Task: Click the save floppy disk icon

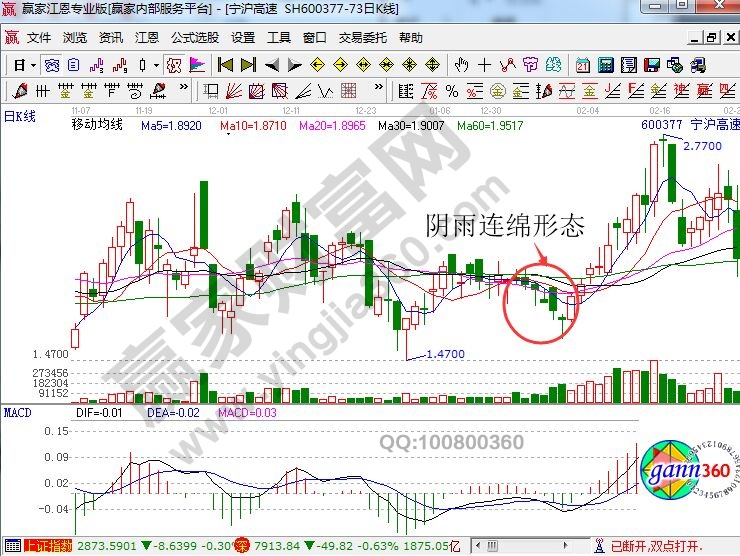Action: 655,65
